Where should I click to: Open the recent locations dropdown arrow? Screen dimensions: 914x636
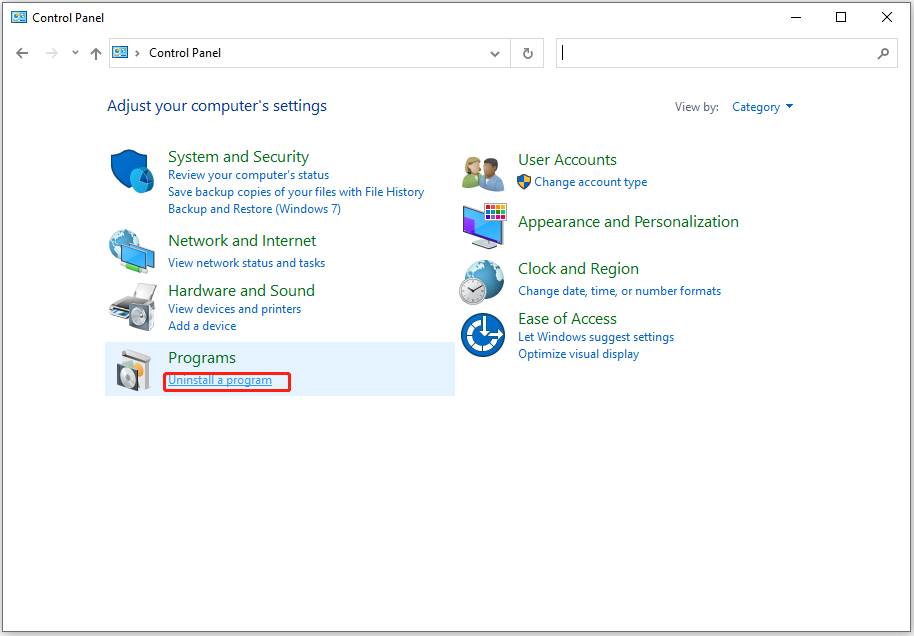coord(75,52)
